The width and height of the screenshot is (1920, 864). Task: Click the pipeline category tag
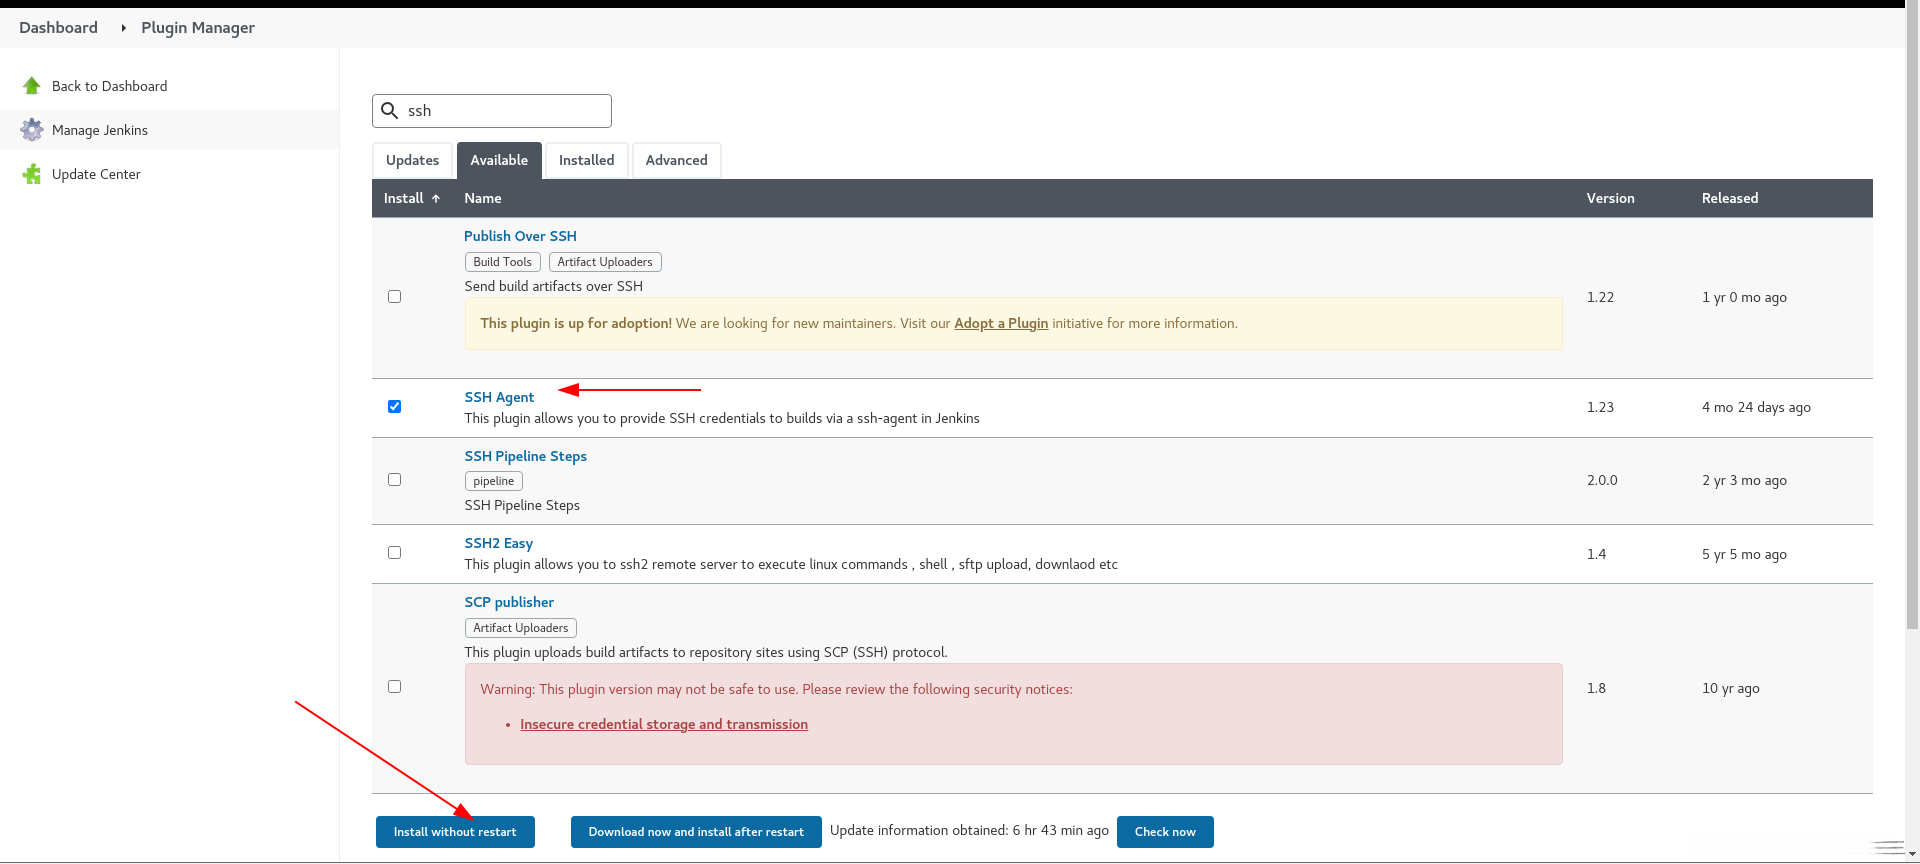(493, 481)
